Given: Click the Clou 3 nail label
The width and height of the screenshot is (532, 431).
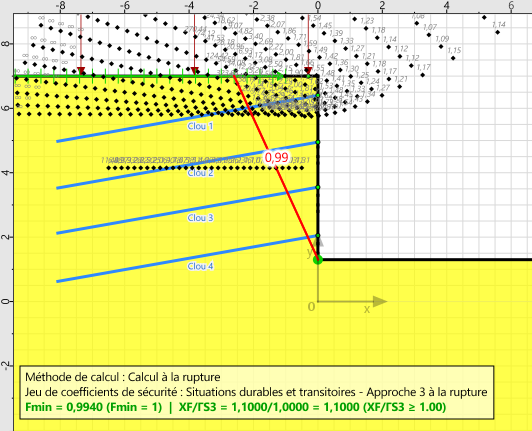Looking at the screenshot, I should point(200,218).
